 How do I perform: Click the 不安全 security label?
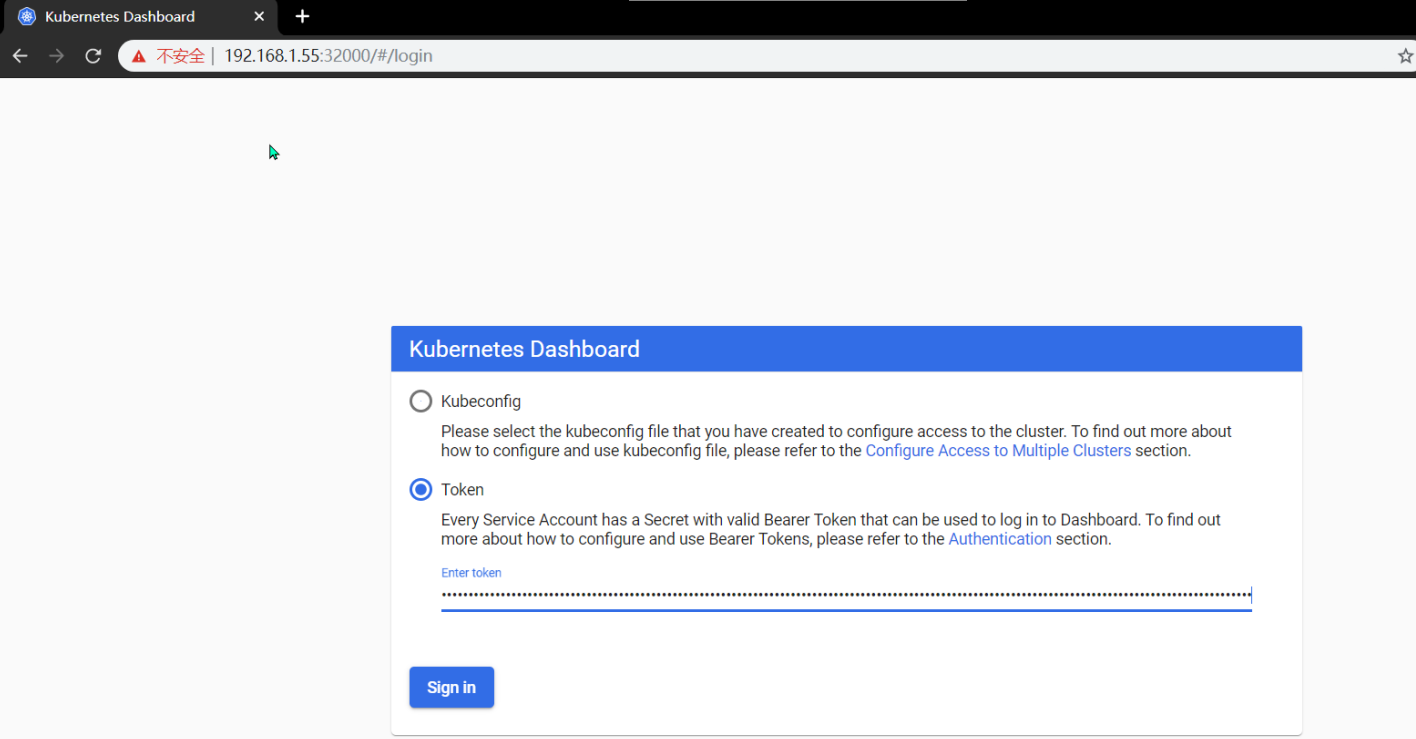[x=180, y=56]
